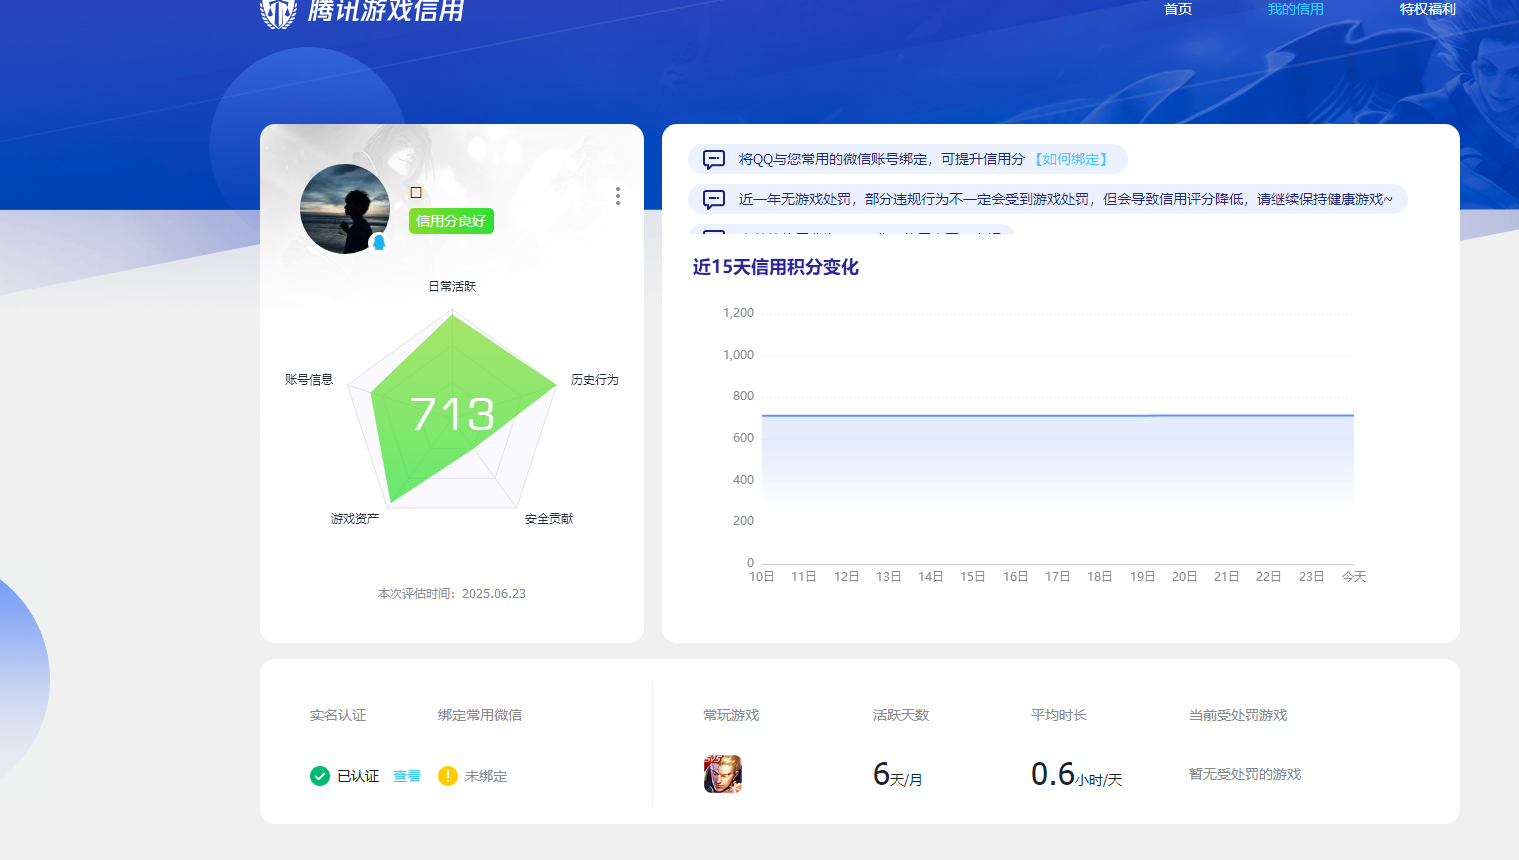Click the 平均时长 label
1519x860 pixels.
(1059, 715)
